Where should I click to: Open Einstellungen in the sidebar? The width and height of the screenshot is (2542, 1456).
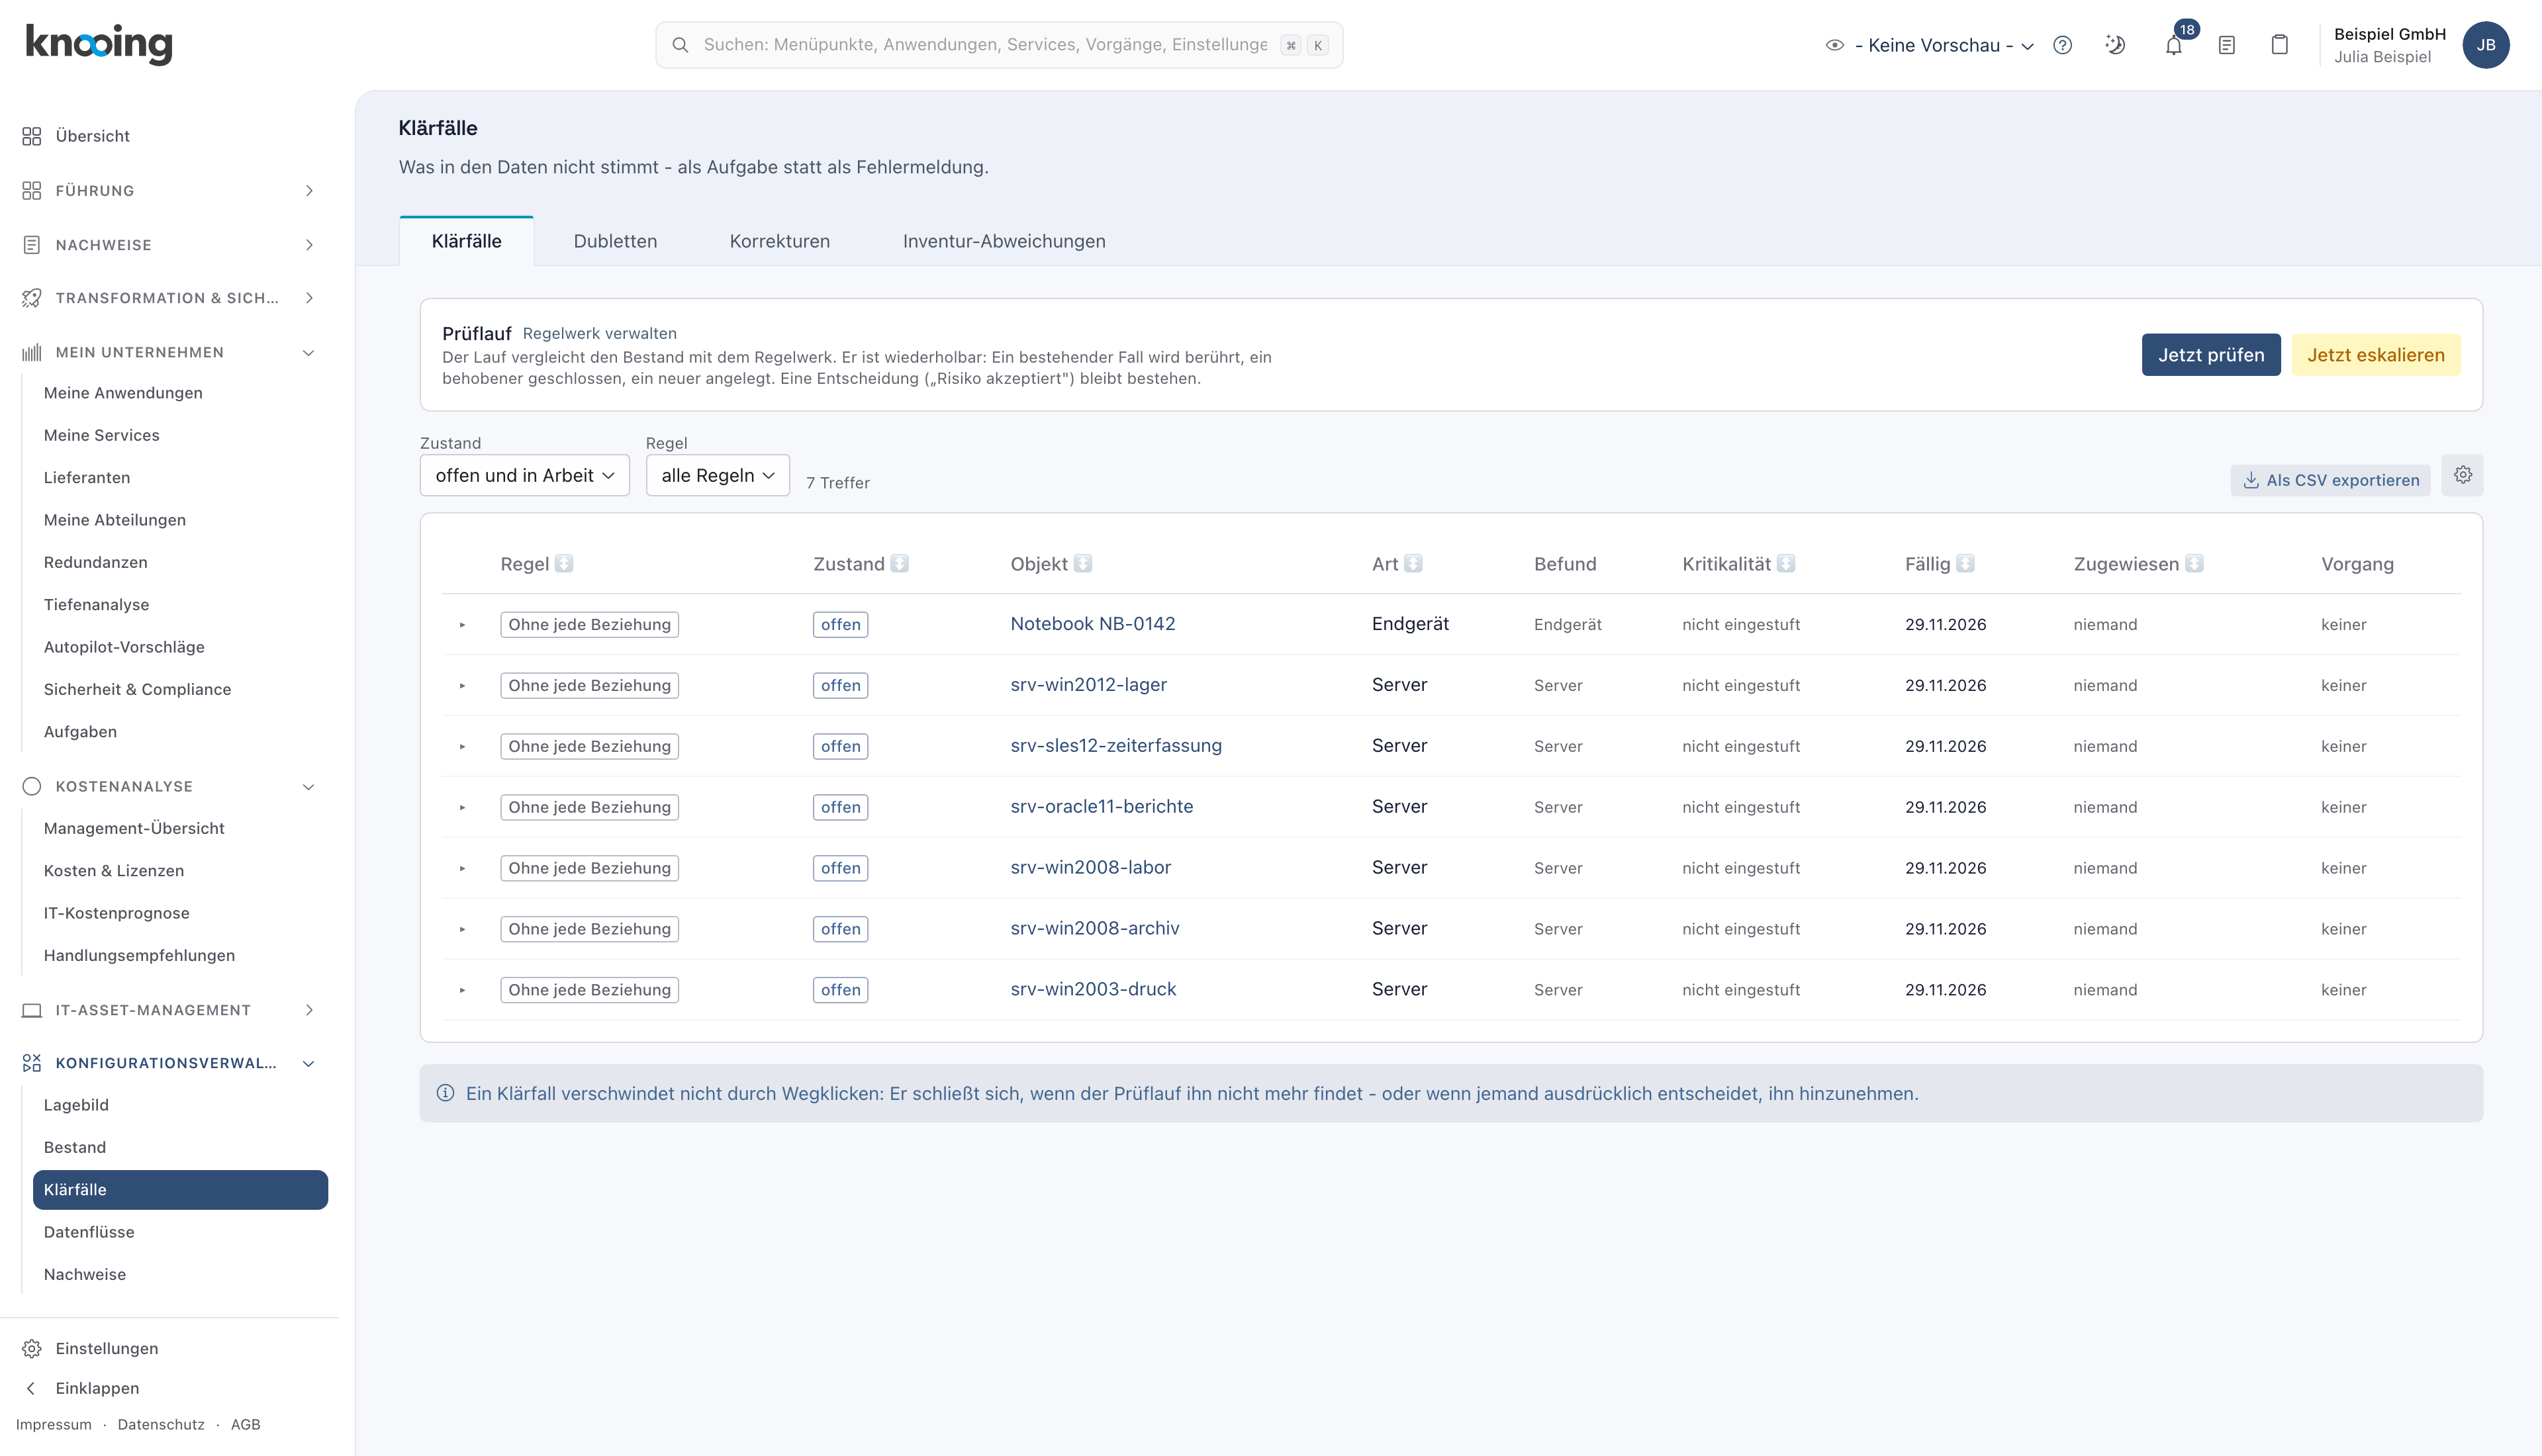(x=107, y=1349)
